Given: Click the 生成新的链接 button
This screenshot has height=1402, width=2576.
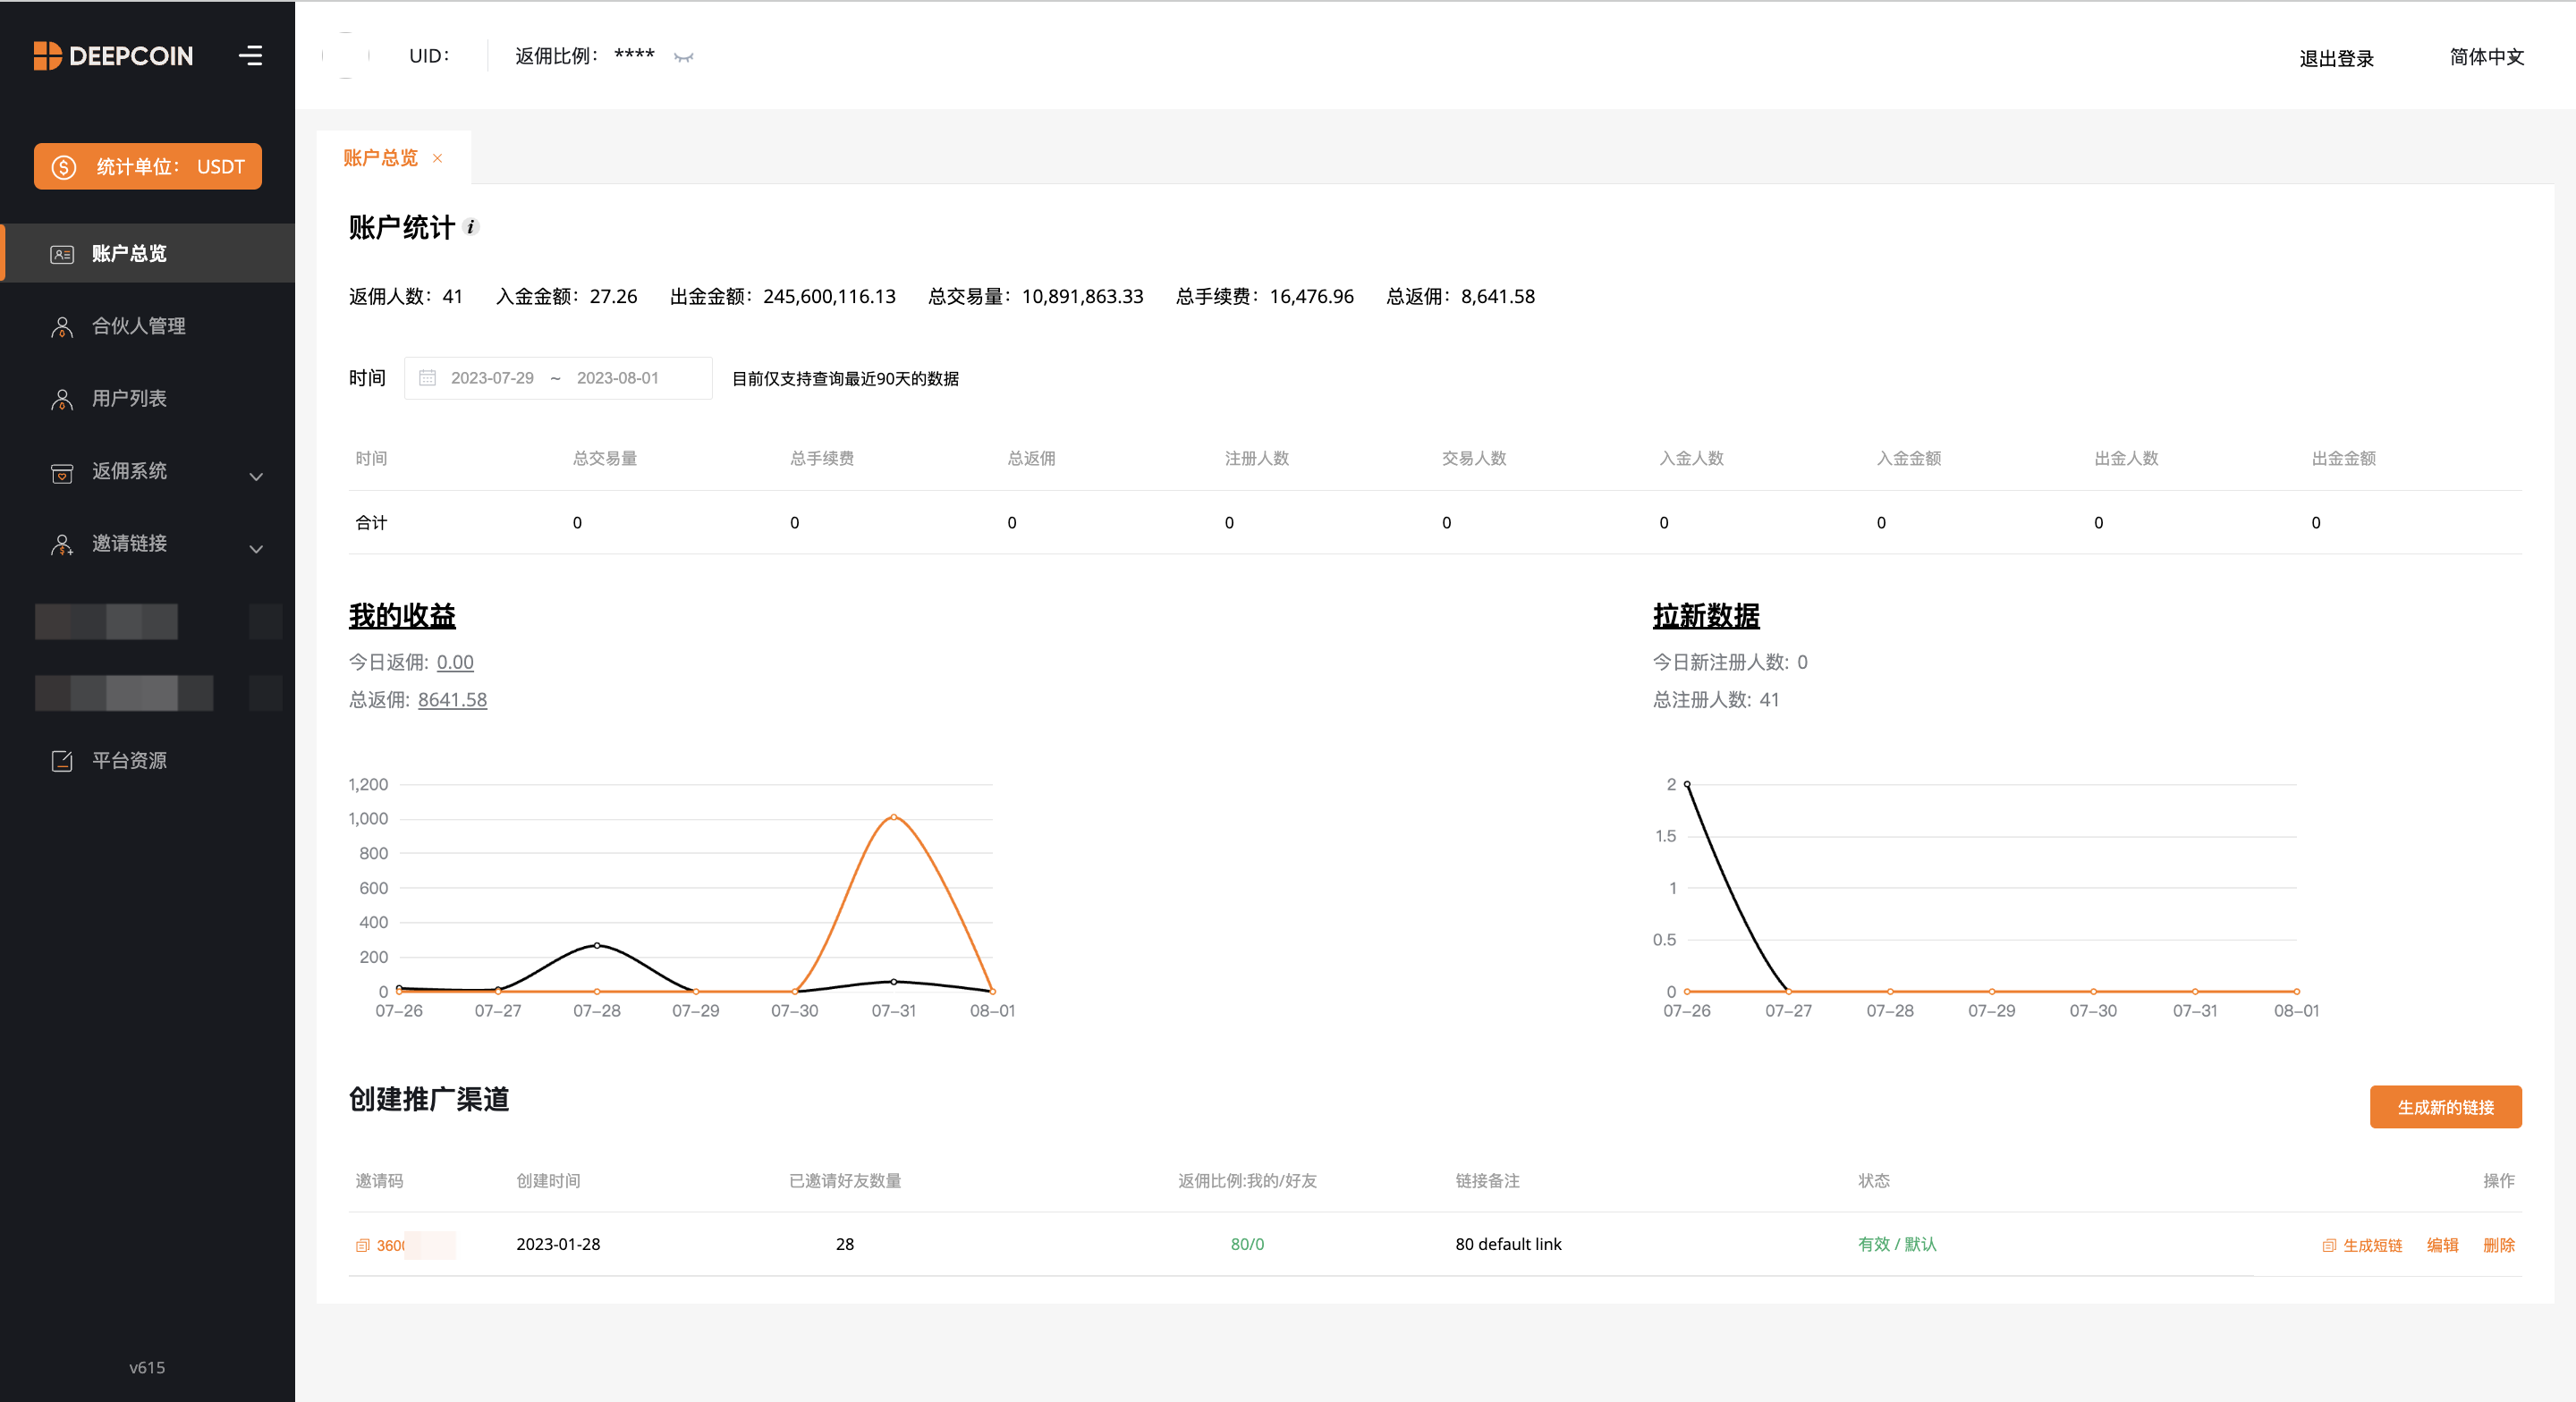Looking at the screenshot, I should pyautogui.click(x=2444, y=1107).
